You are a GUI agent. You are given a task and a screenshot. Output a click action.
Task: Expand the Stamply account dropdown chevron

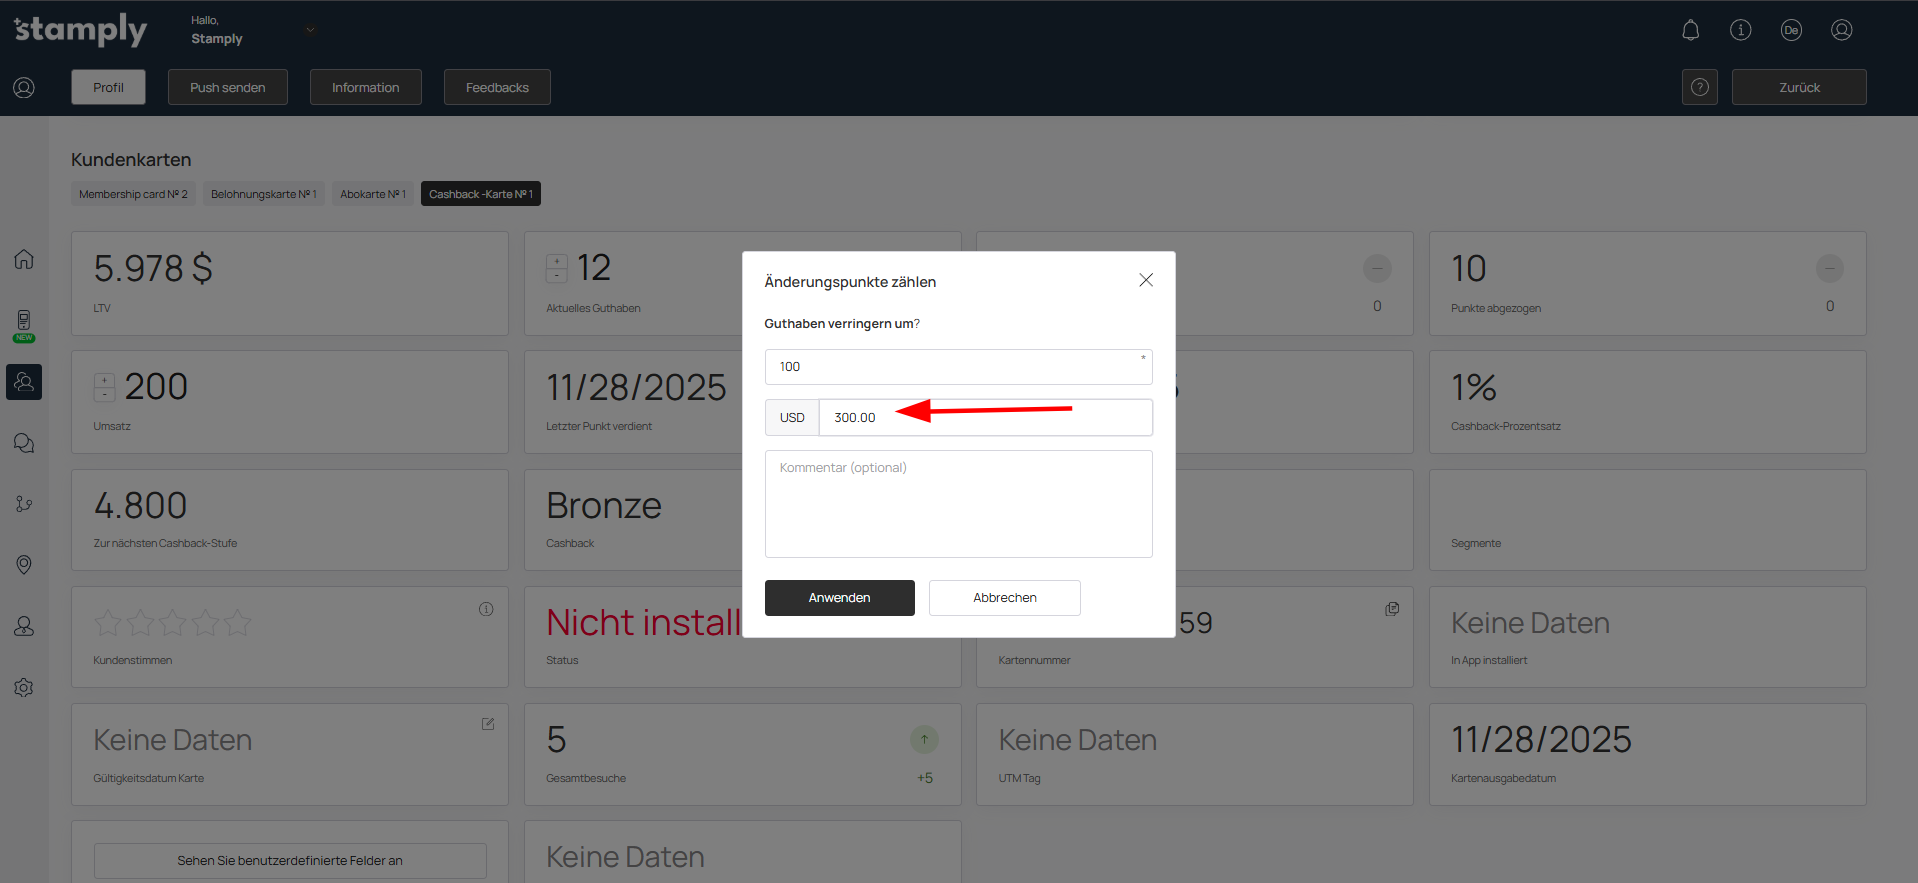click(x=310, y=30)
